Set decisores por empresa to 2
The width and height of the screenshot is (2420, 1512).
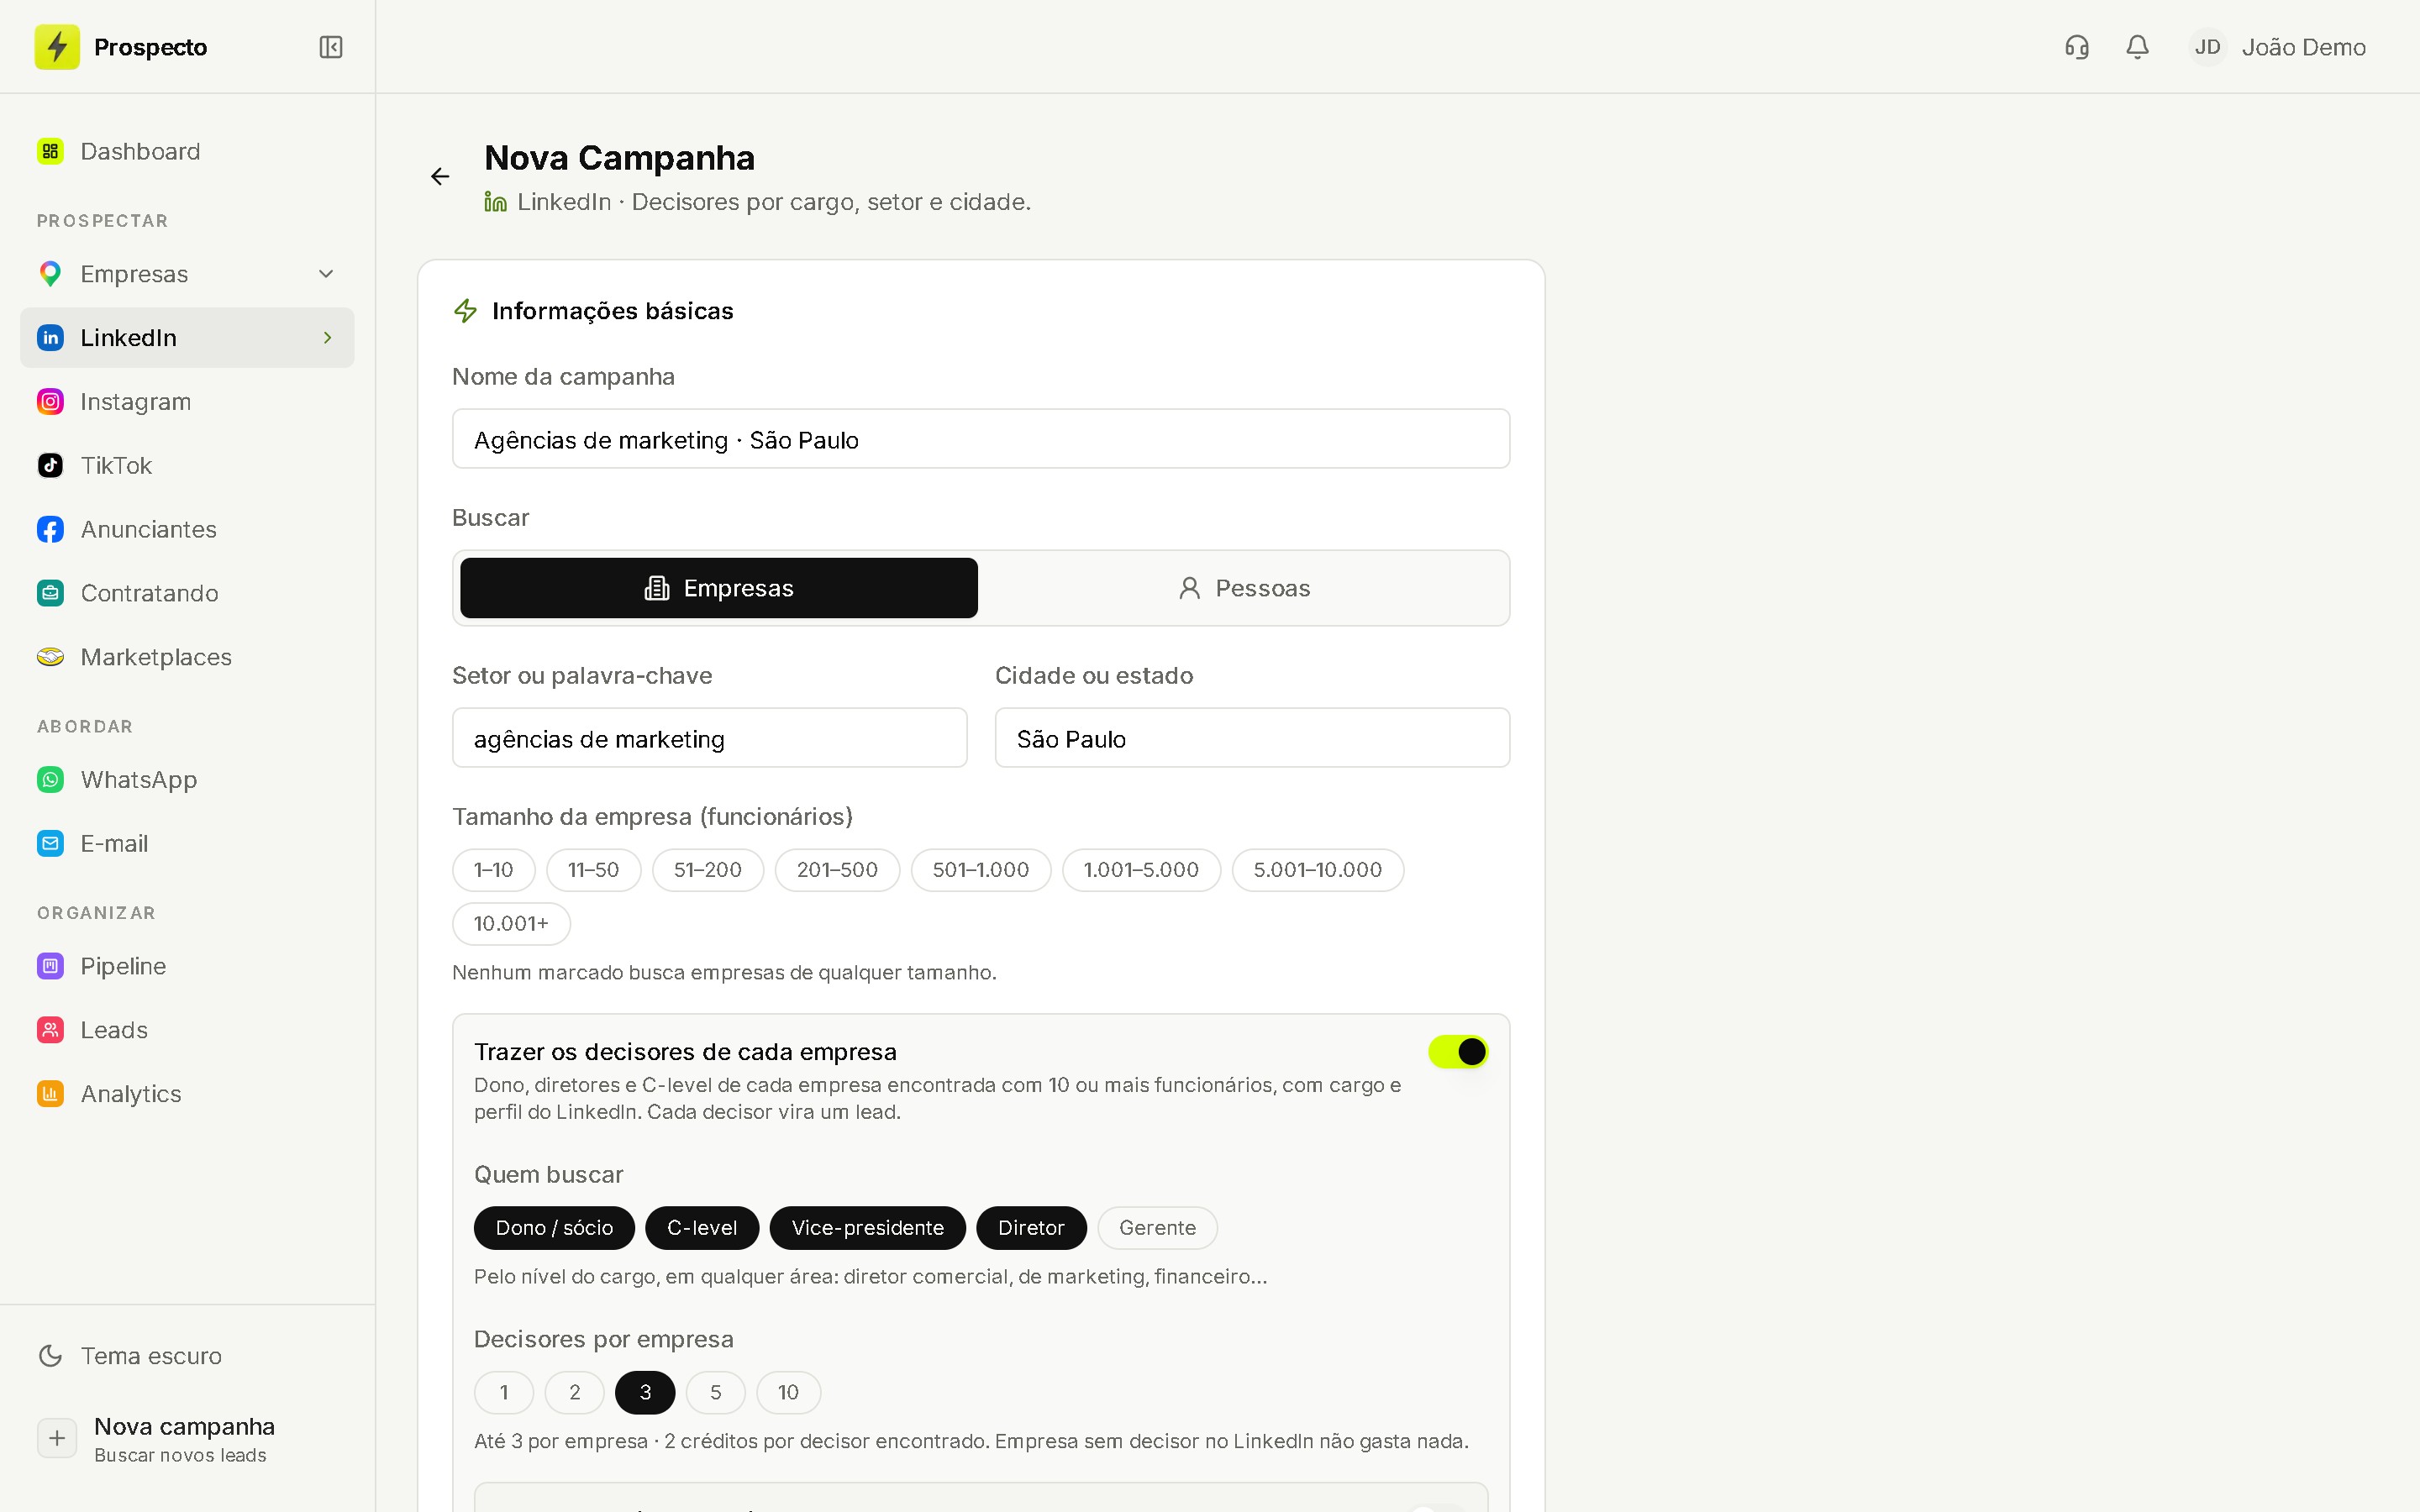click(575, 1393)
